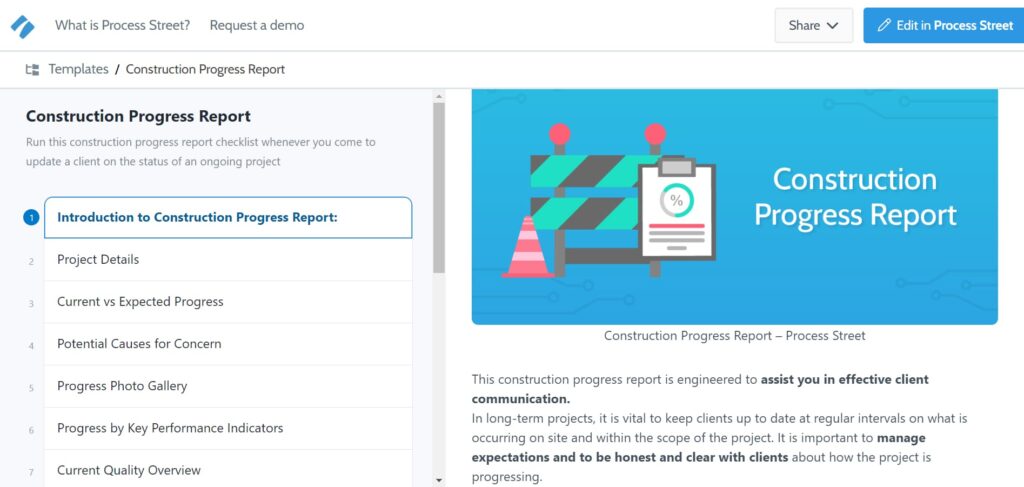Click bold text "manage expectations and to be honest"
The height and width of the screenshot is (487, 1024).
click(x=699, y=448)
